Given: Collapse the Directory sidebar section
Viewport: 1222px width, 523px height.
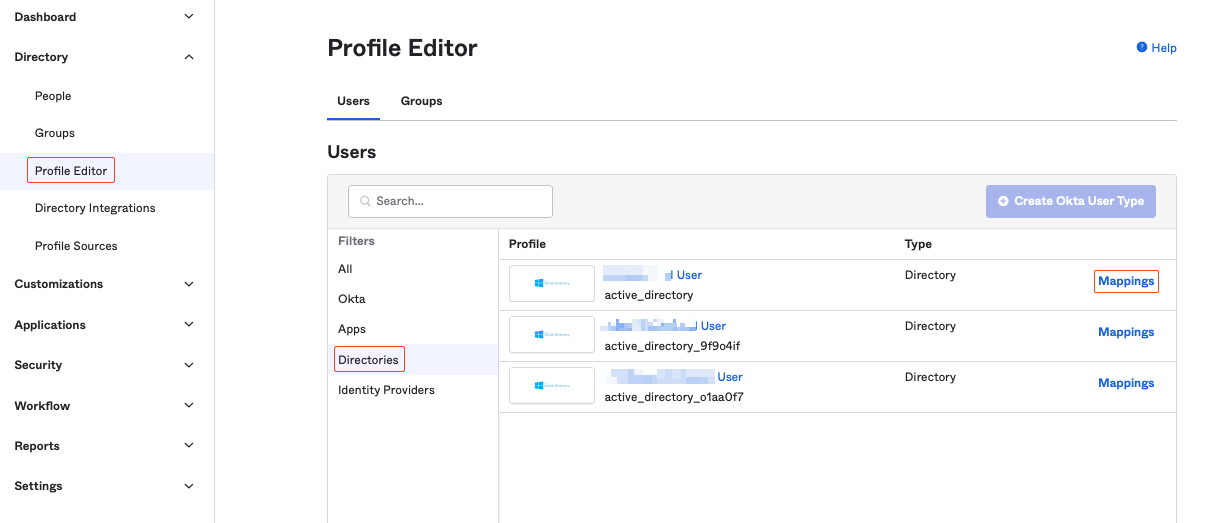Looking at the screenshot, I should [189, 57].
